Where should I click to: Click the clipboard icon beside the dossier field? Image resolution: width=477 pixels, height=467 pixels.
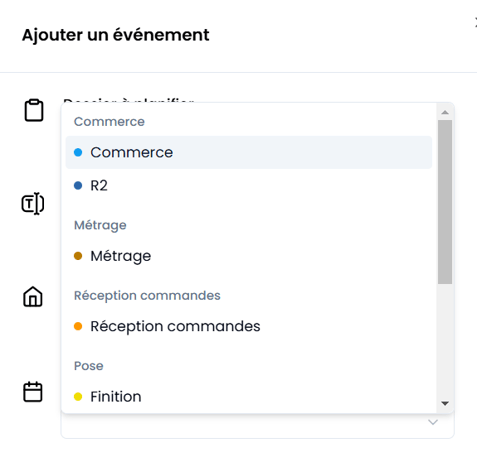tap(34, 110)
